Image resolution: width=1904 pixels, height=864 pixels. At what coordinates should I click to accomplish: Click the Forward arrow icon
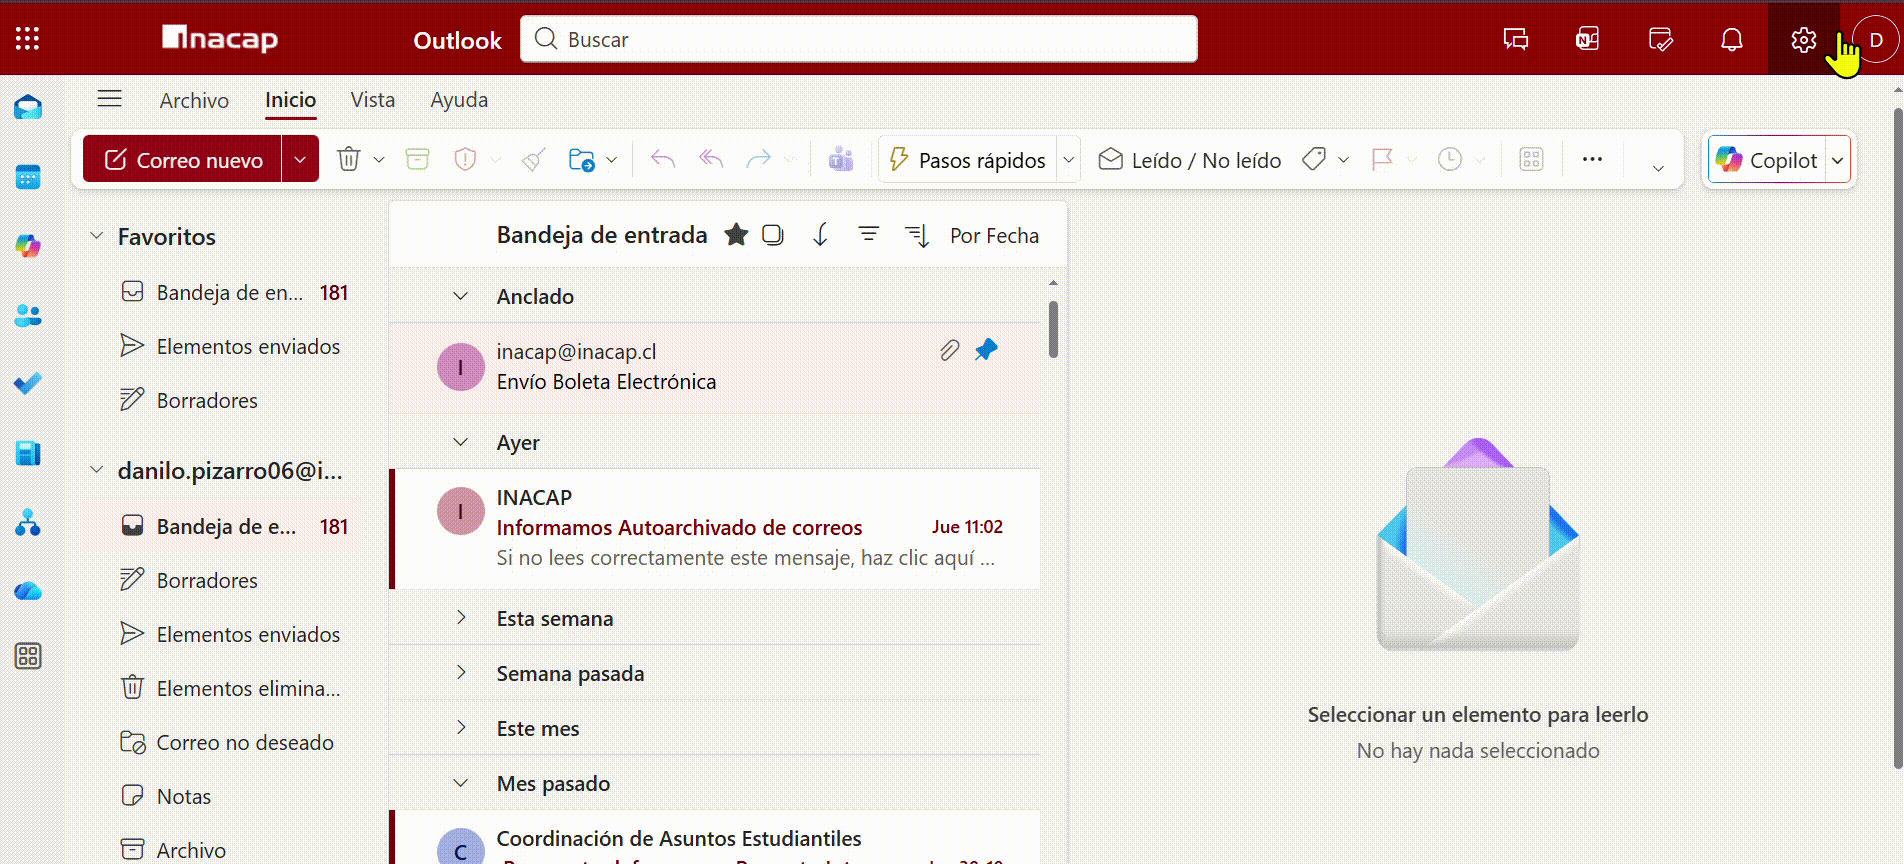point(759,159)
